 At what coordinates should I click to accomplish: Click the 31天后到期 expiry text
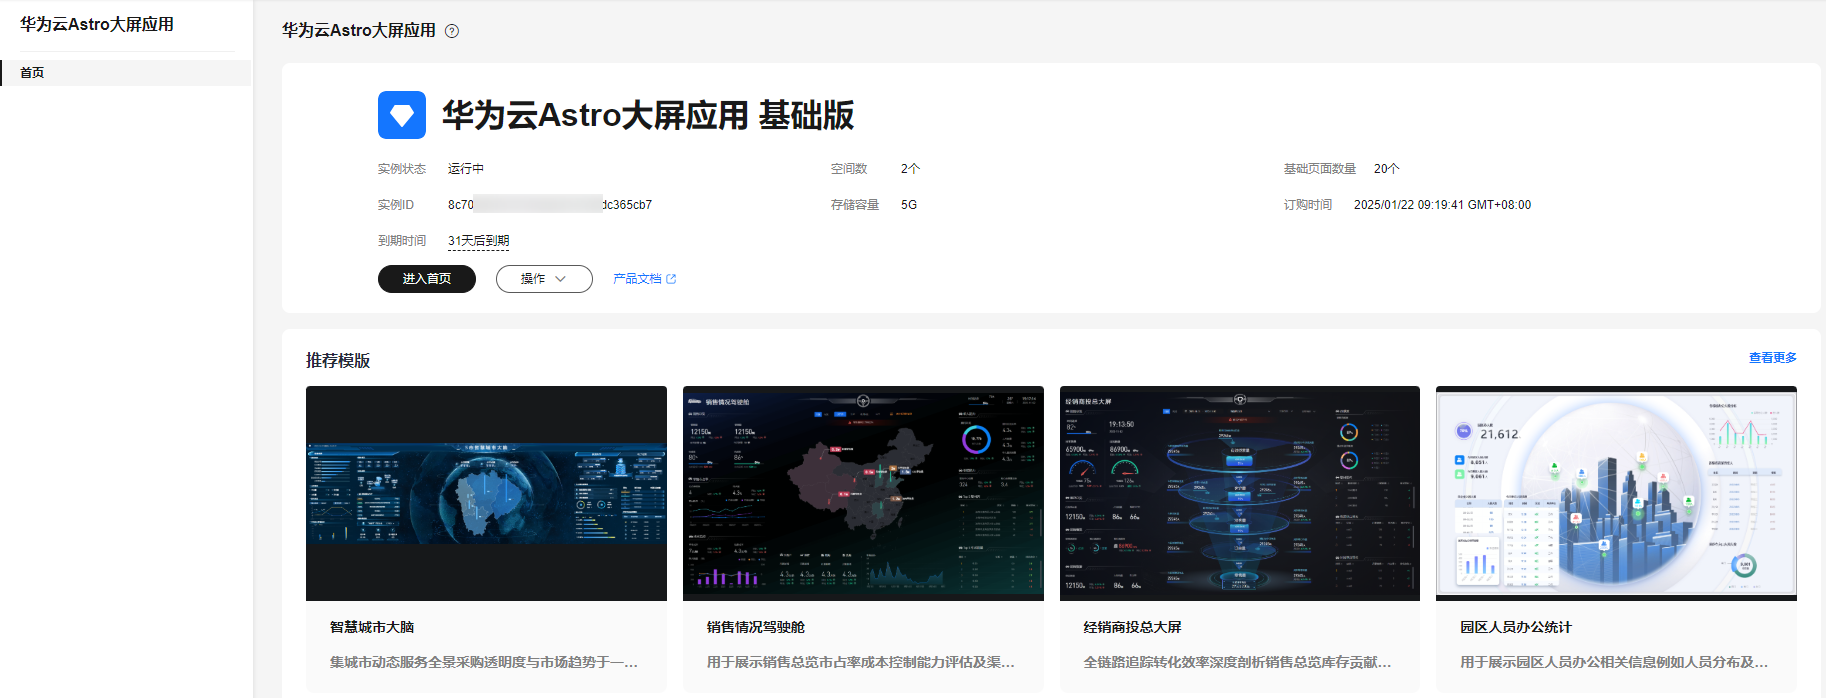pyautogui.click(x=478, y=241)
